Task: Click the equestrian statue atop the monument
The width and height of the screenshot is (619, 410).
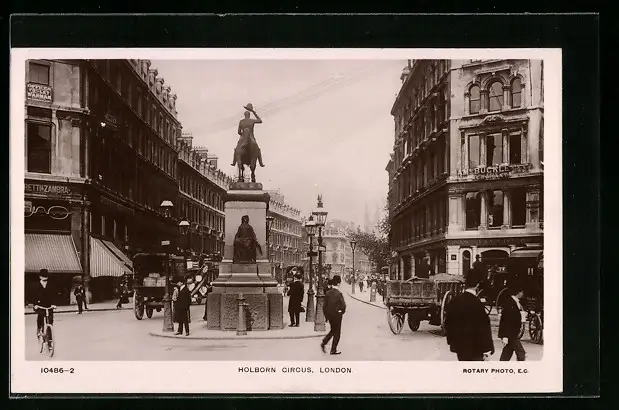Action: [x=247, y=143]
